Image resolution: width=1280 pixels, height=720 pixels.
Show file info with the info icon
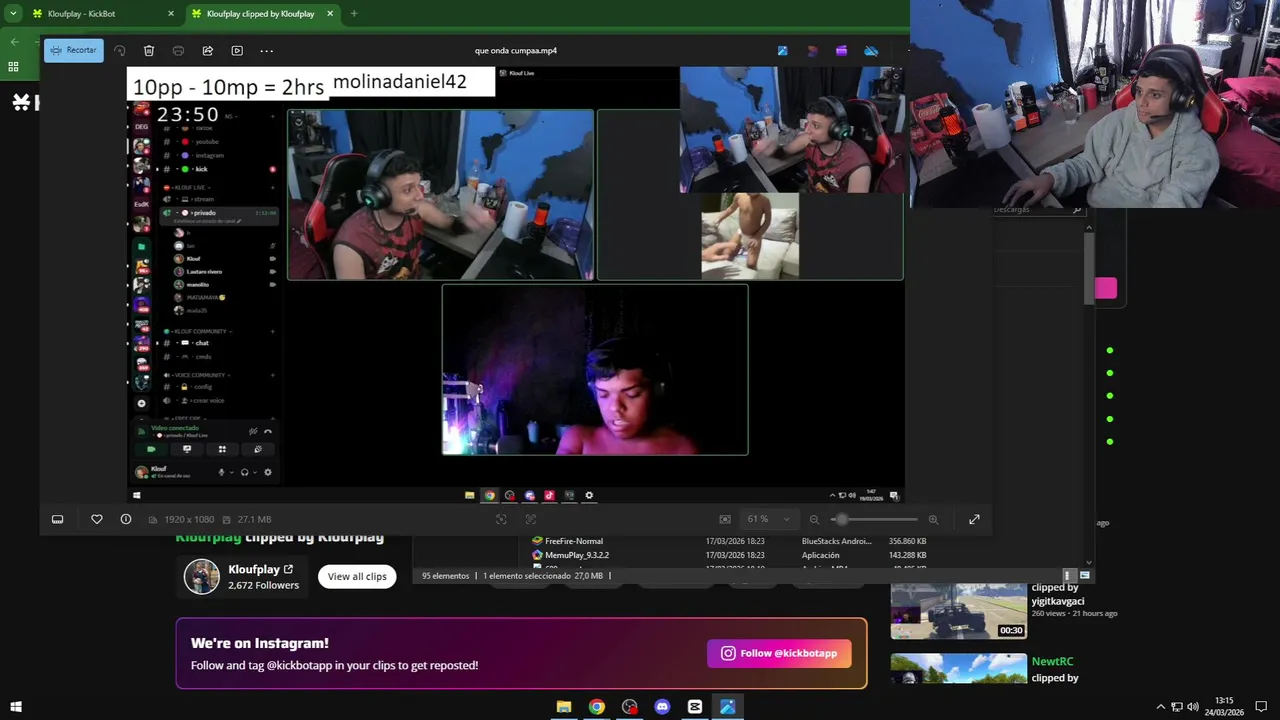point(126,519)
